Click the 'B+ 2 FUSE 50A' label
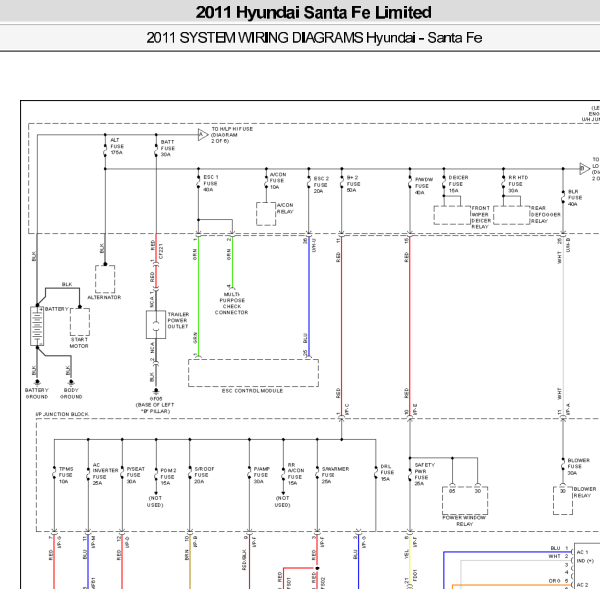This screenshot has width=600, height=589. (x=353, y=184)
